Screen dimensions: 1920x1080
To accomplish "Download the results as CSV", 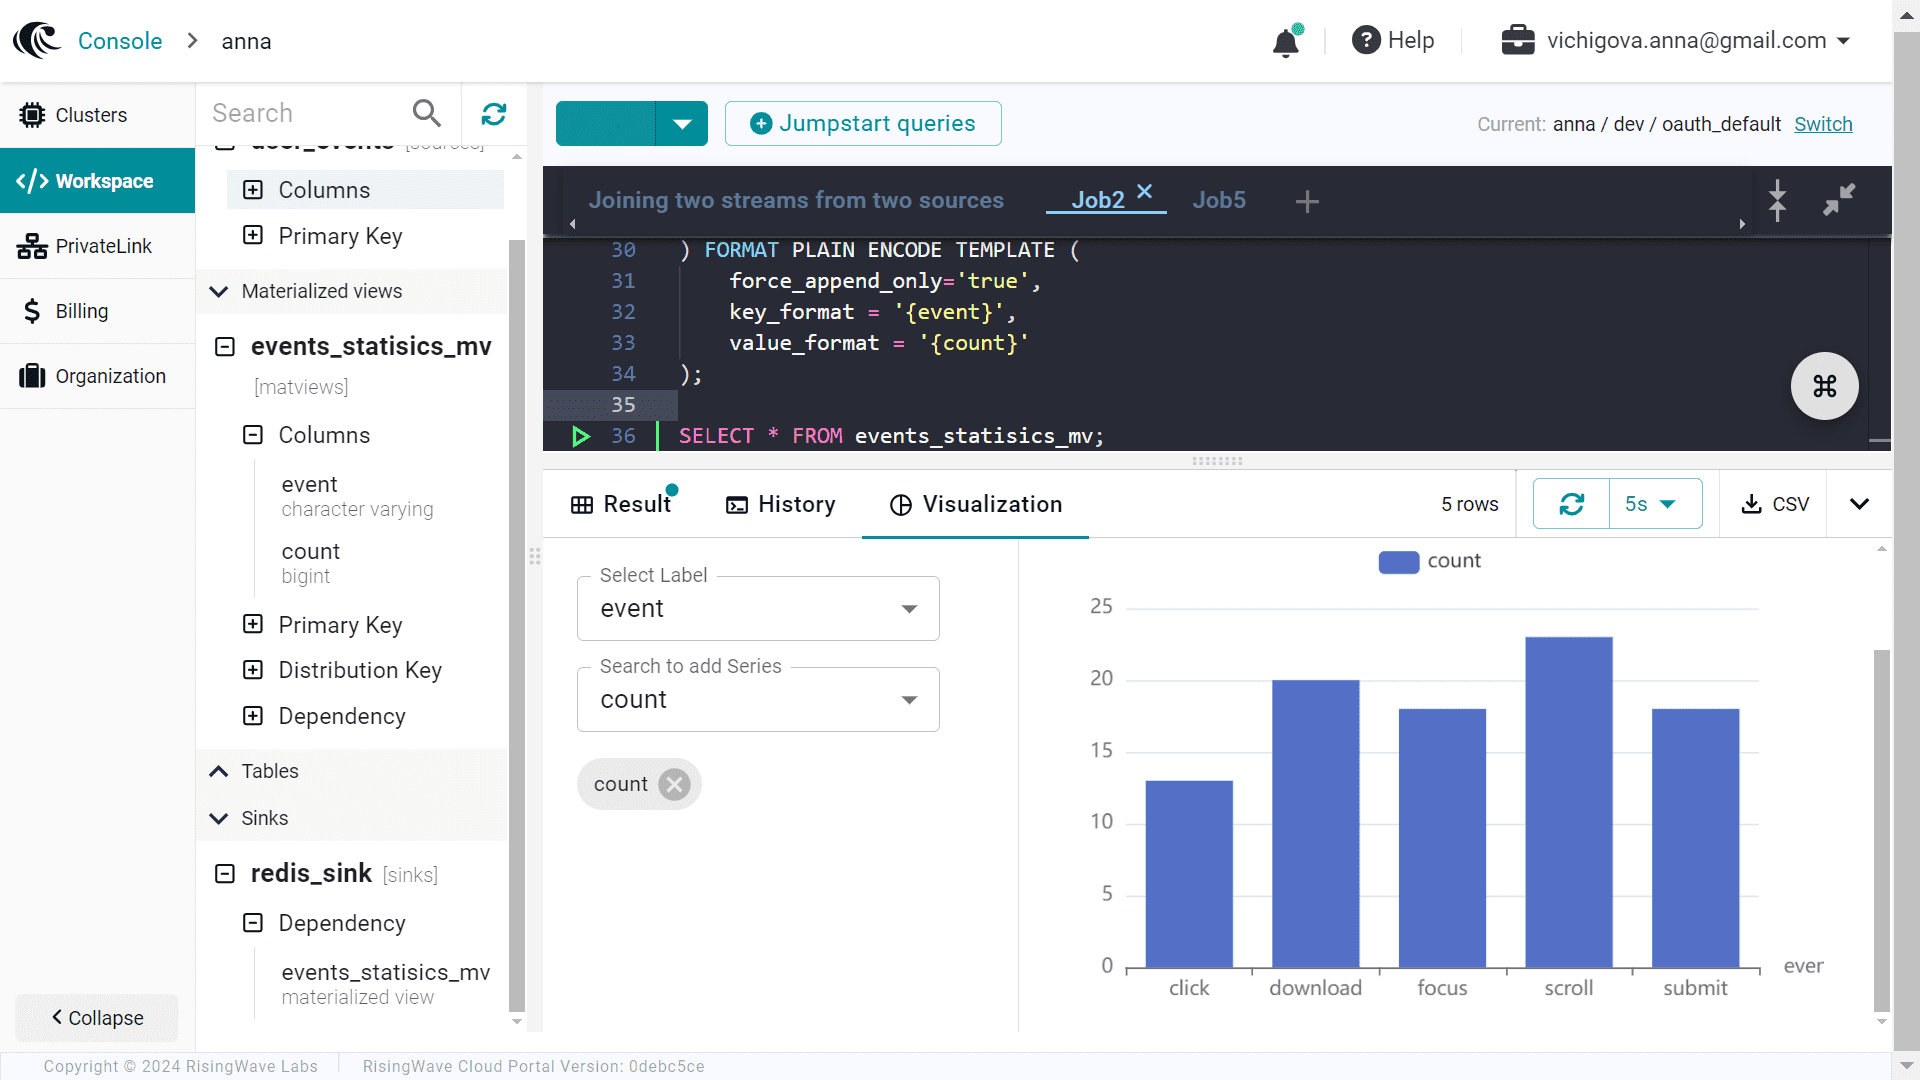I will (x=1775, y=504).
